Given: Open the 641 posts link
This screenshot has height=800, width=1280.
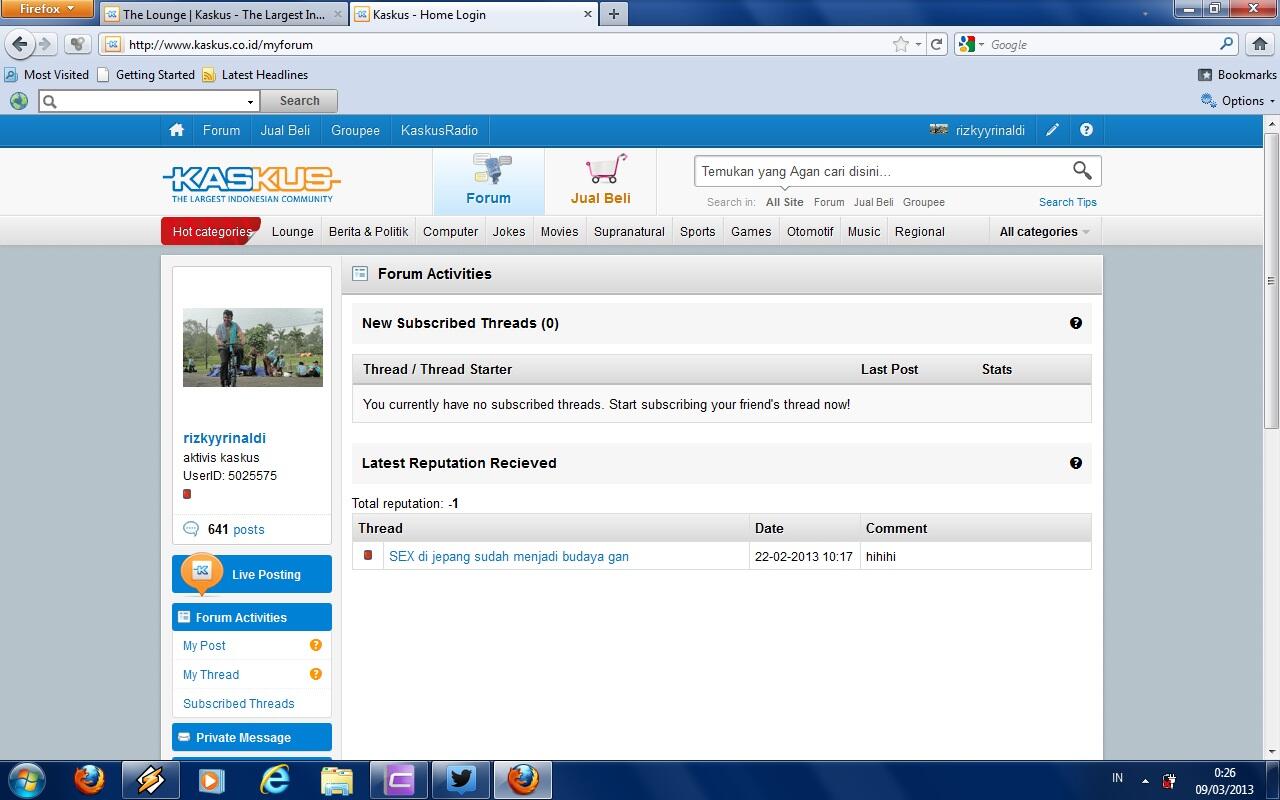Looking at the screenshot, I should pyautogui.click(x=236, y=530).
